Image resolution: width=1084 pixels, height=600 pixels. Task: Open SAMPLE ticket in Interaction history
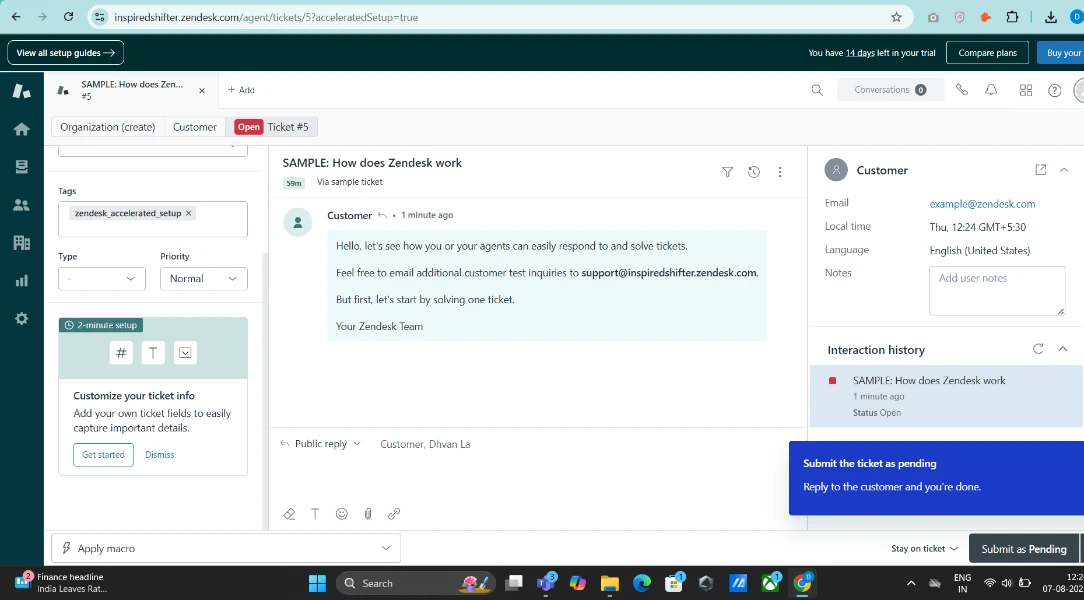pos(946,396)
